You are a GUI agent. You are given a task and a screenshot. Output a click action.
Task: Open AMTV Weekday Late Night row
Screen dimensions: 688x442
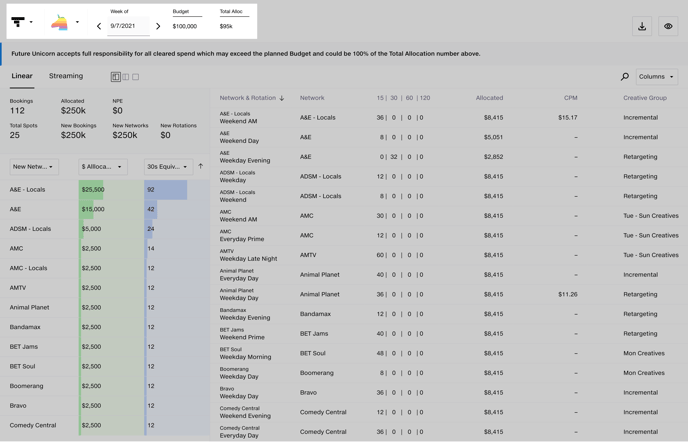[449, 255]
